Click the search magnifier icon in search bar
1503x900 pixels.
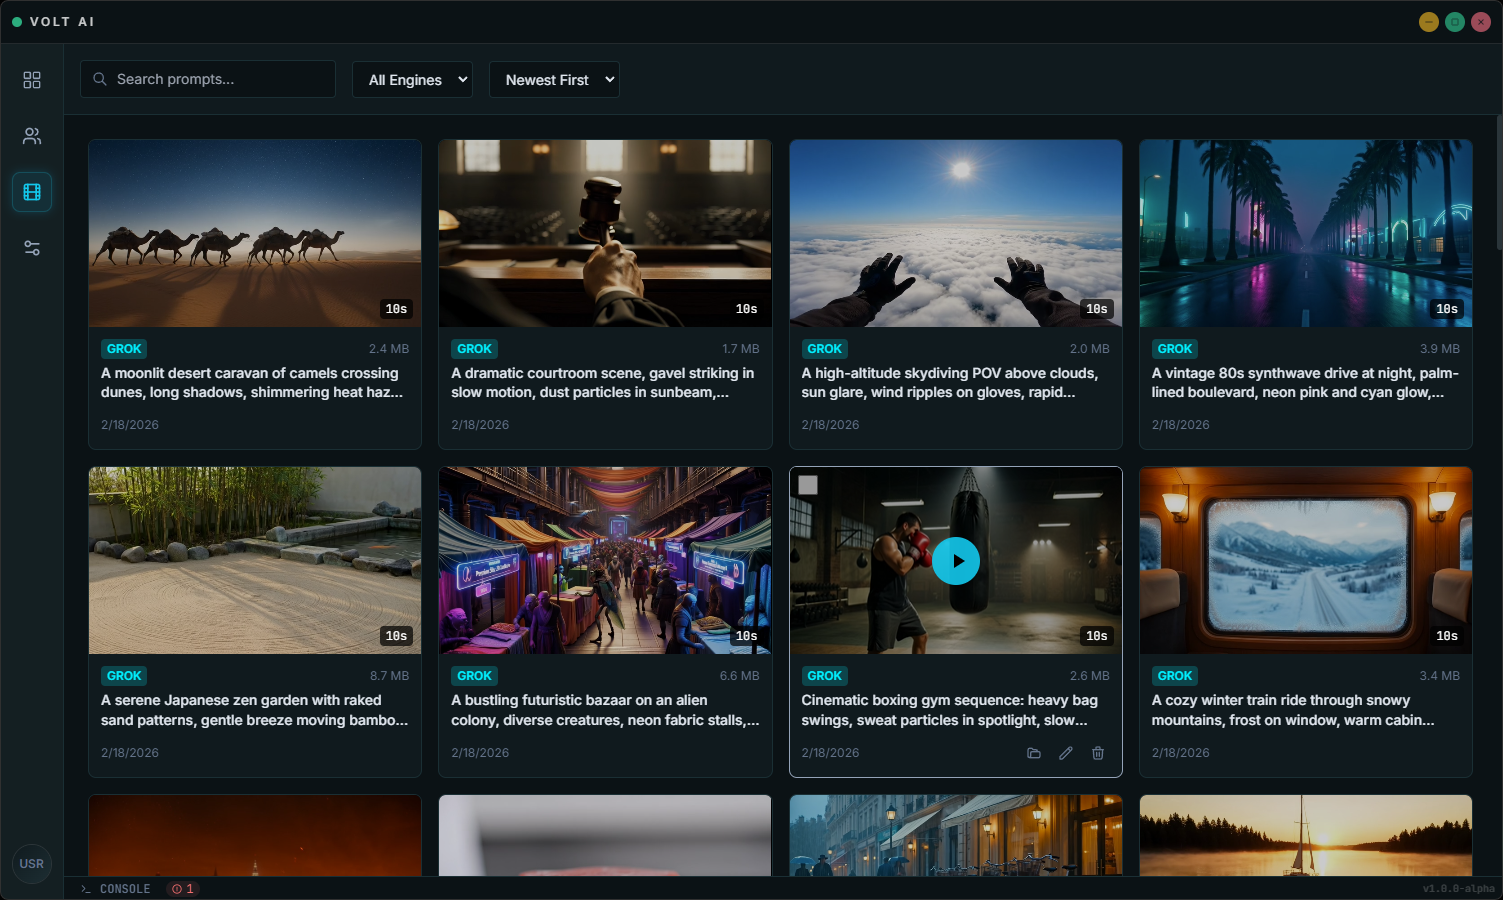(100, 79)
